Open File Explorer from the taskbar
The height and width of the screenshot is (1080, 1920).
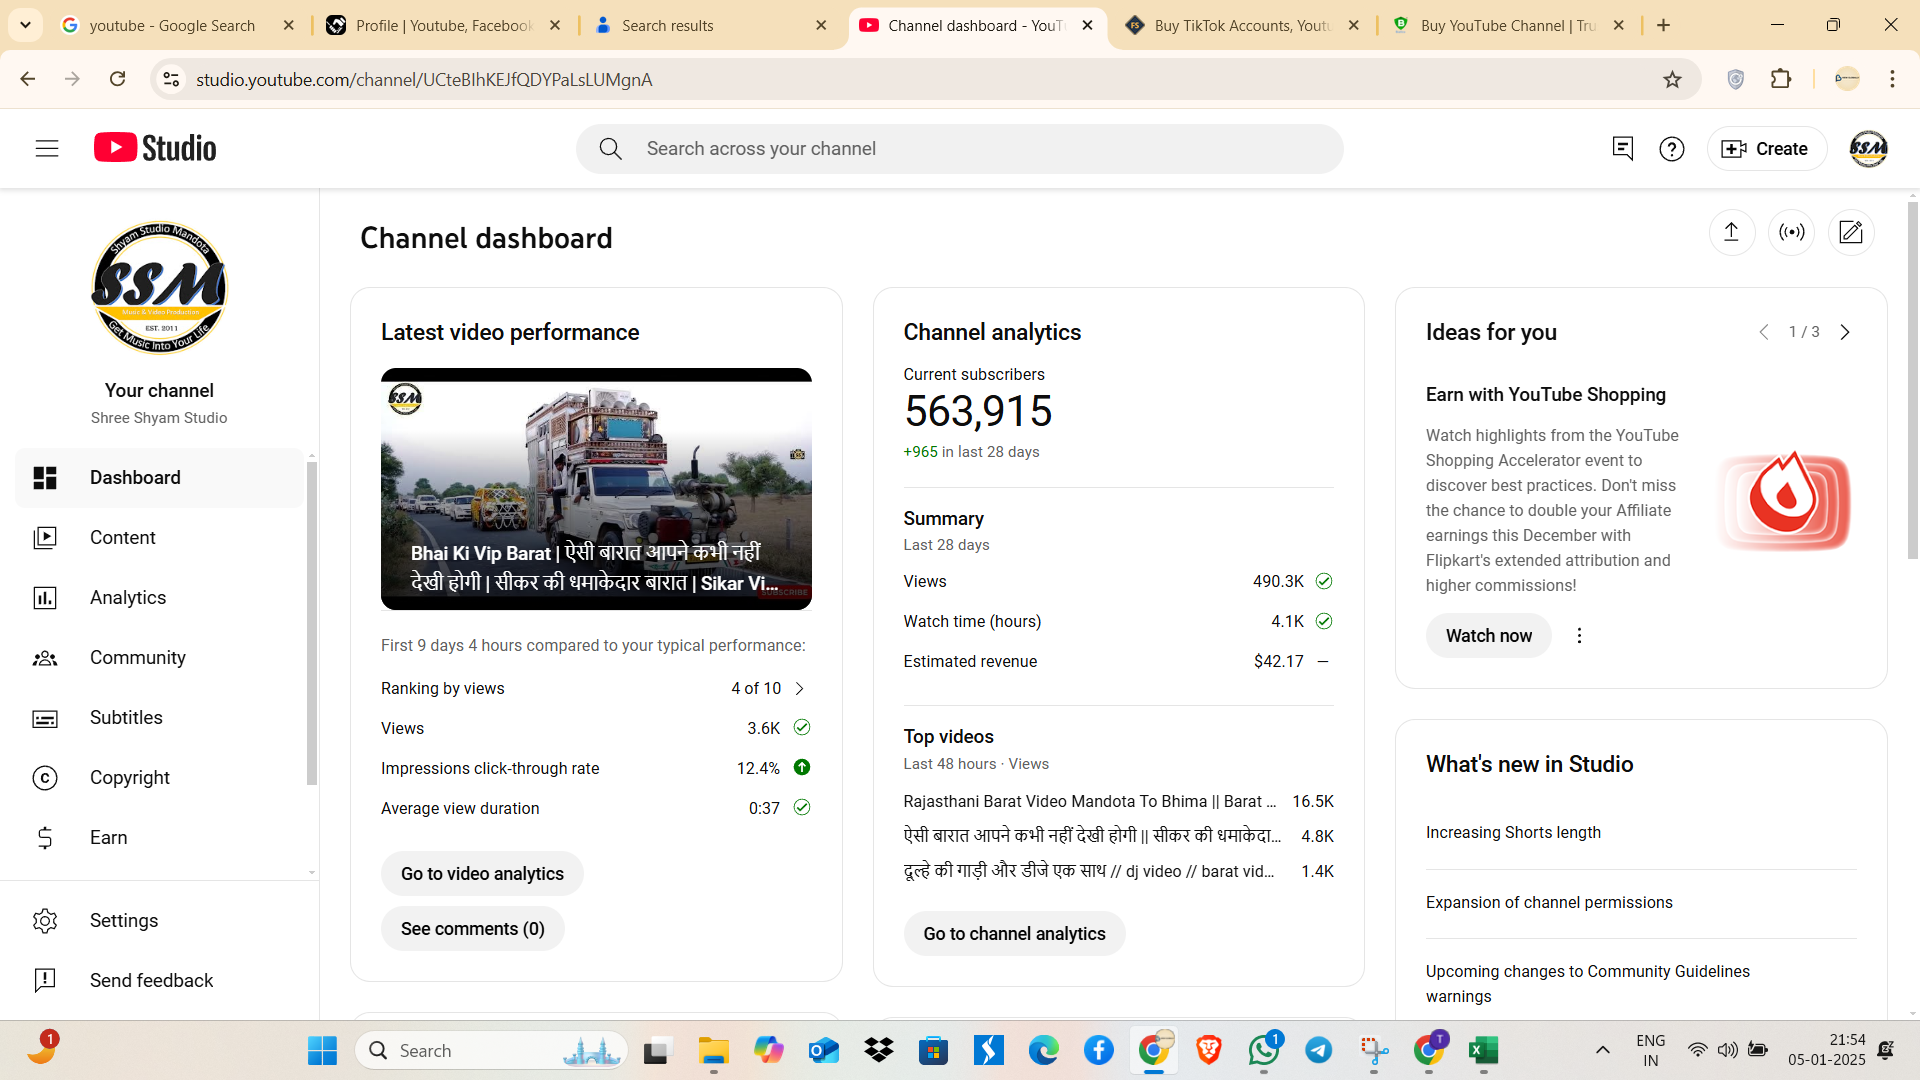713,1050
